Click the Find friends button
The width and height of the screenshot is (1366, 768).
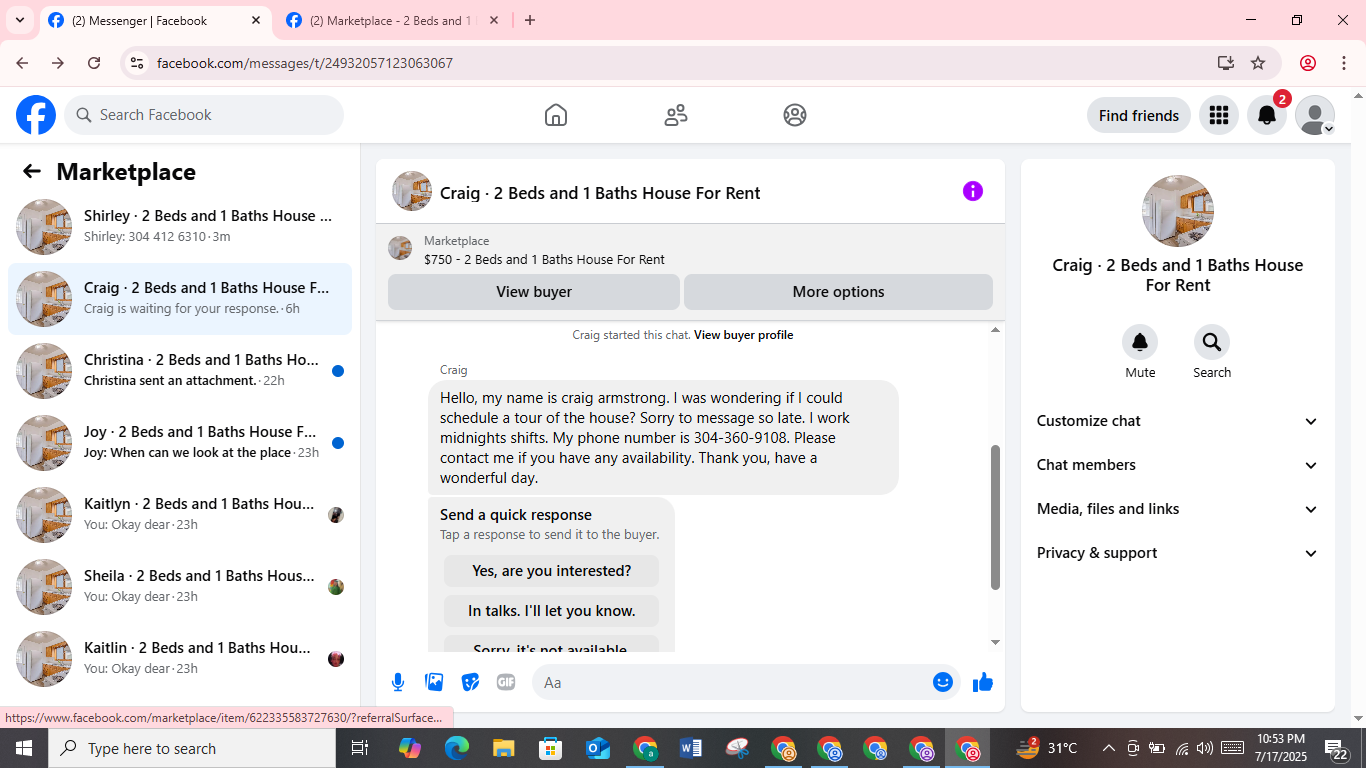[1138, 115]
